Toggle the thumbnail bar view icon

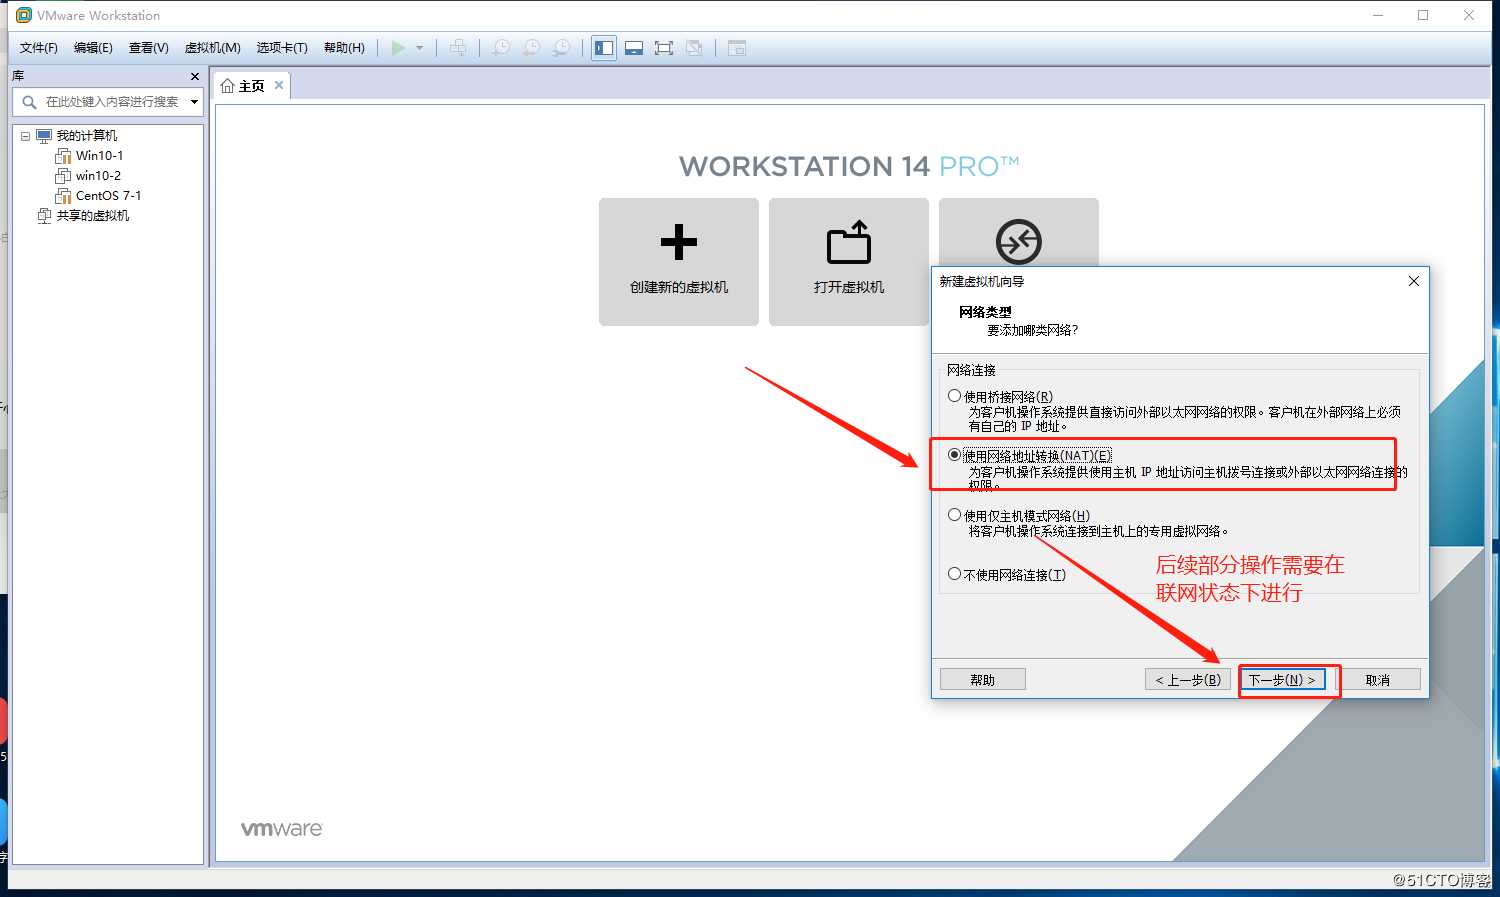[634, 48]
